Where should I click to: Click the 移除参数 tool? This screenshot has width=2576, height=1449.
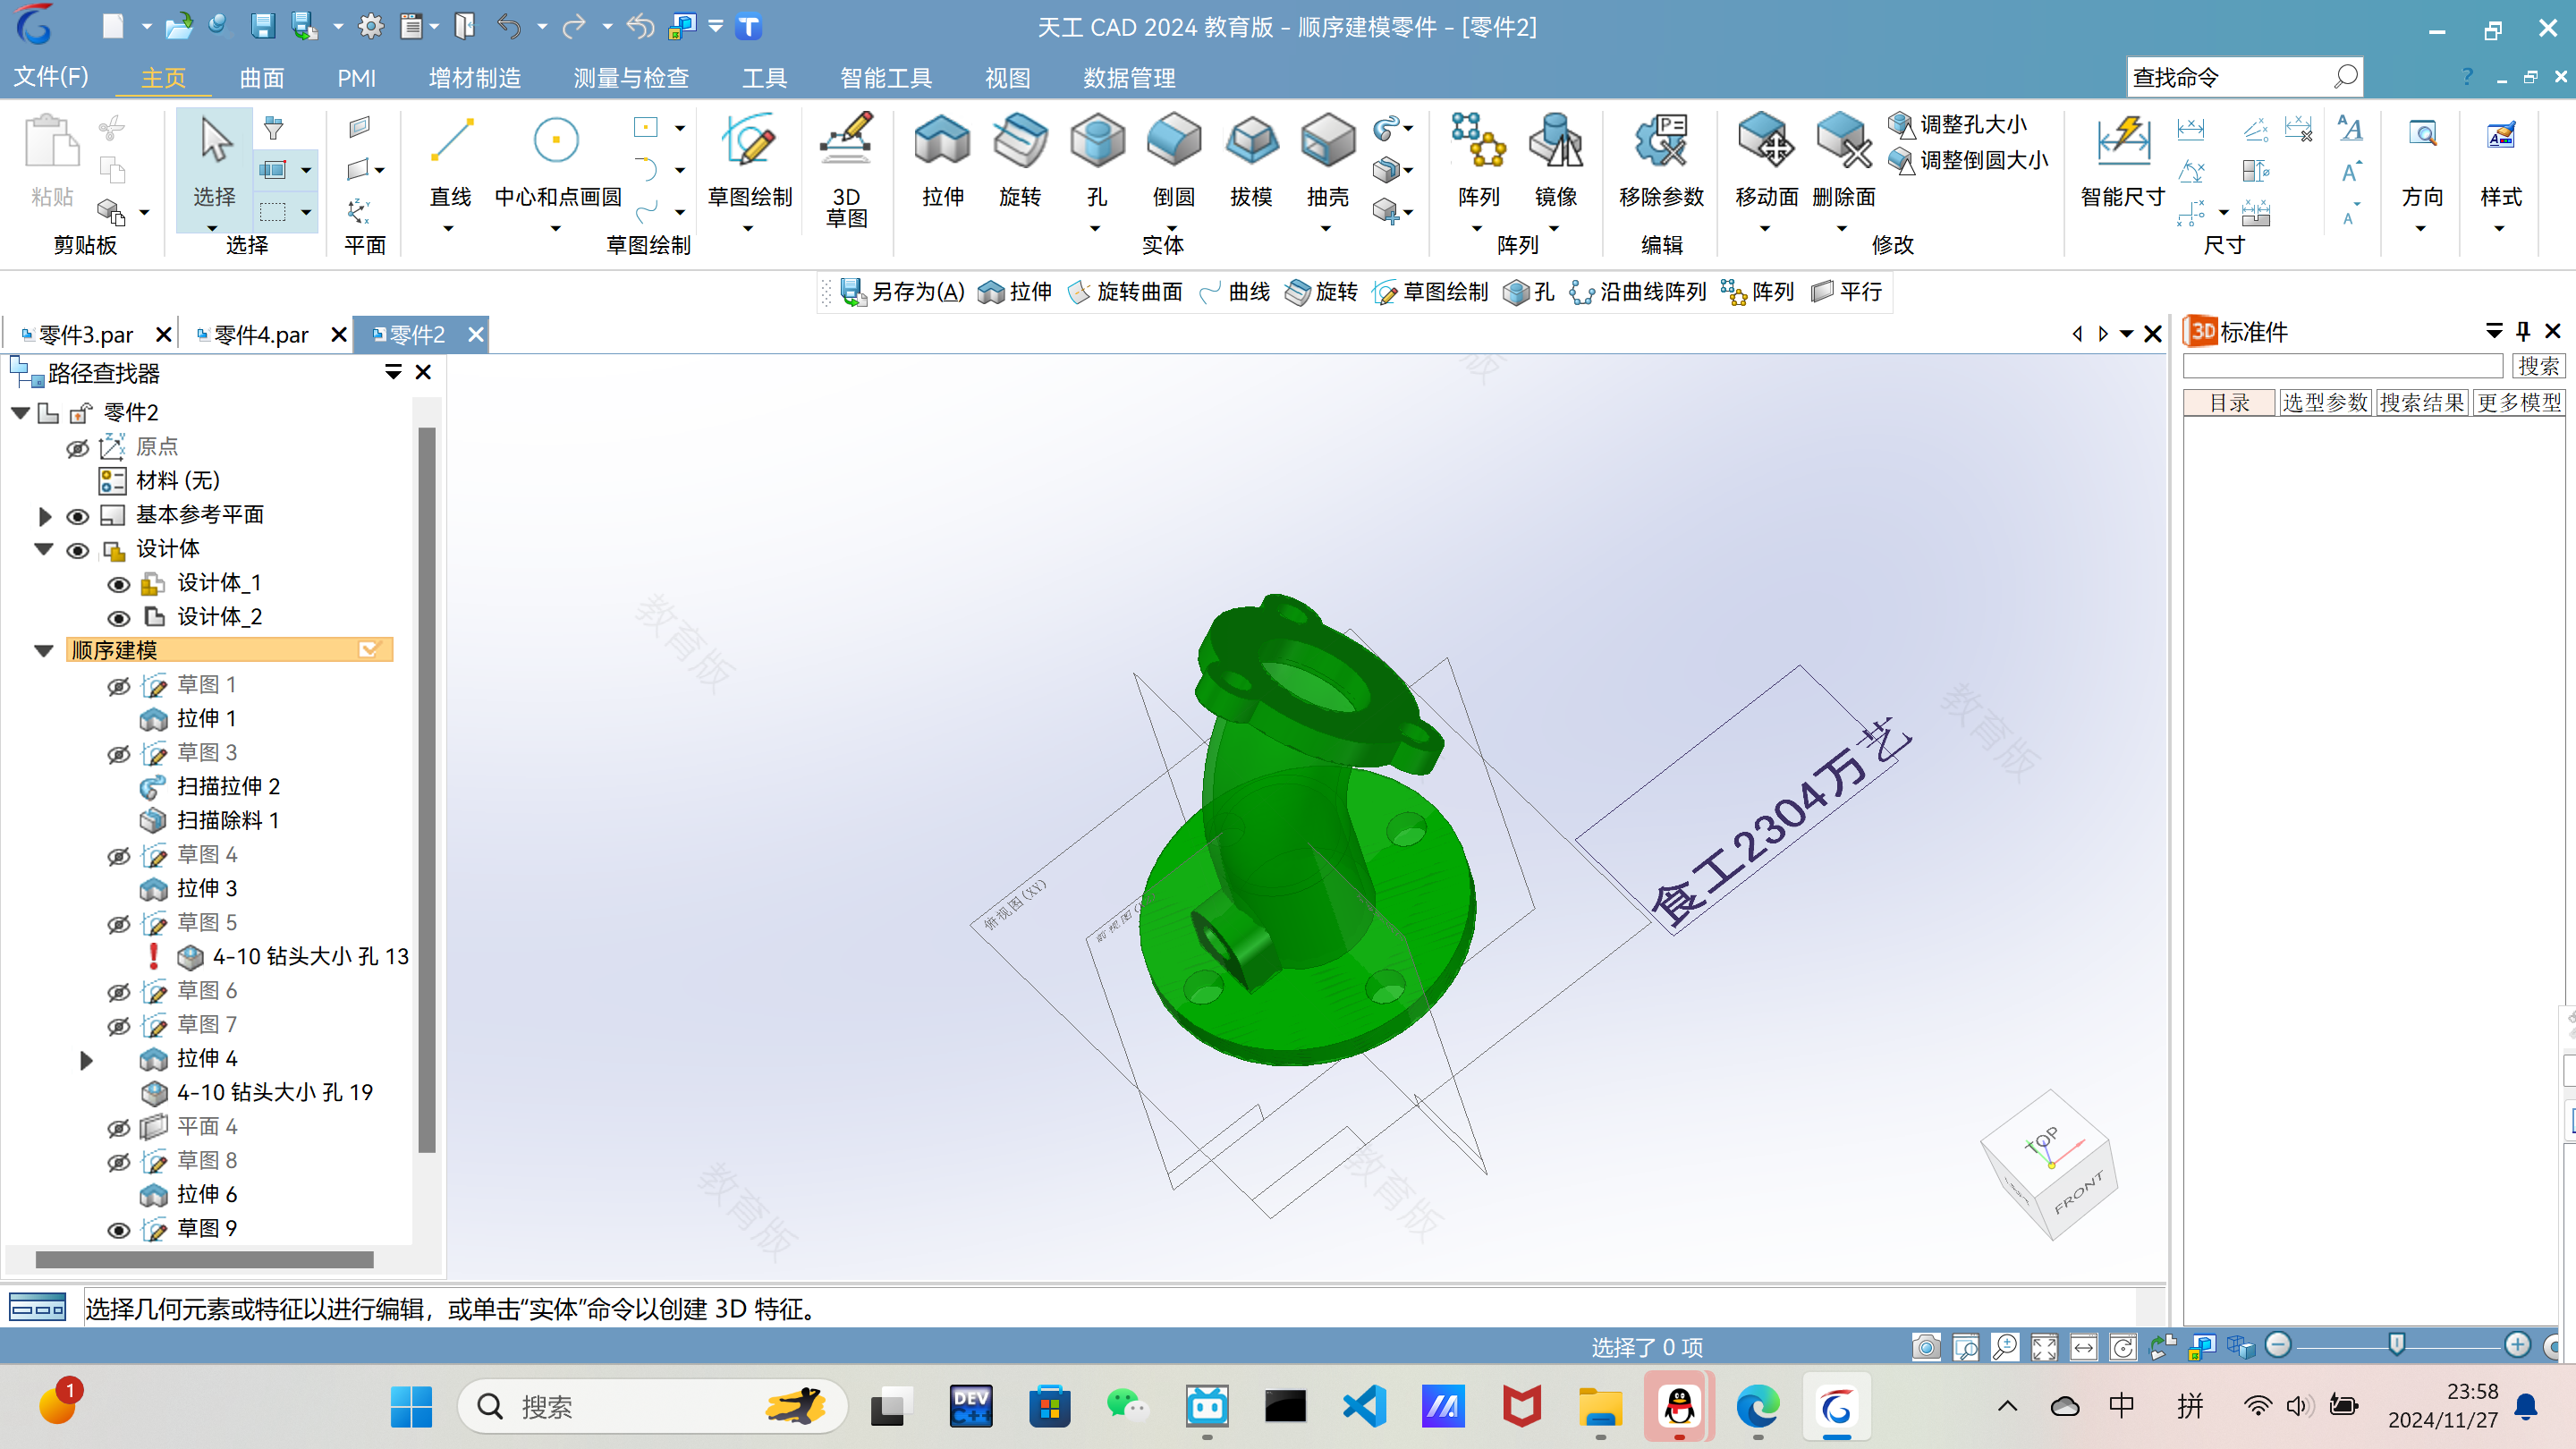click(1661, 160)
